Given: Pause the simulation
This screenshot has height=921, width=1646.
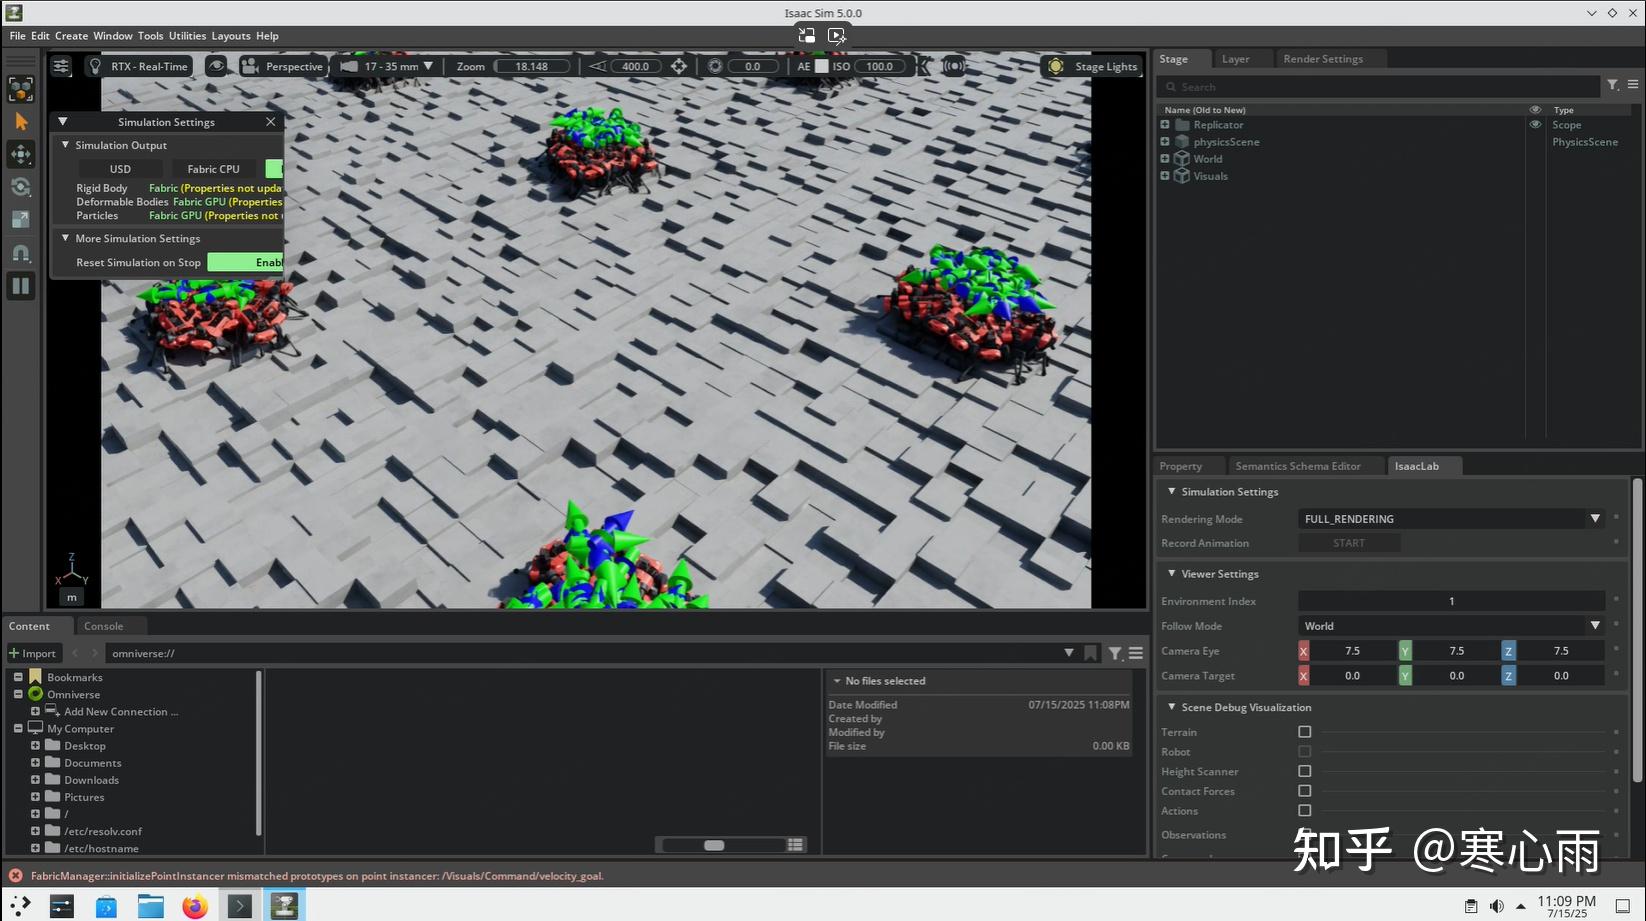Looking at the screenshot, I should tap(20, 286).
